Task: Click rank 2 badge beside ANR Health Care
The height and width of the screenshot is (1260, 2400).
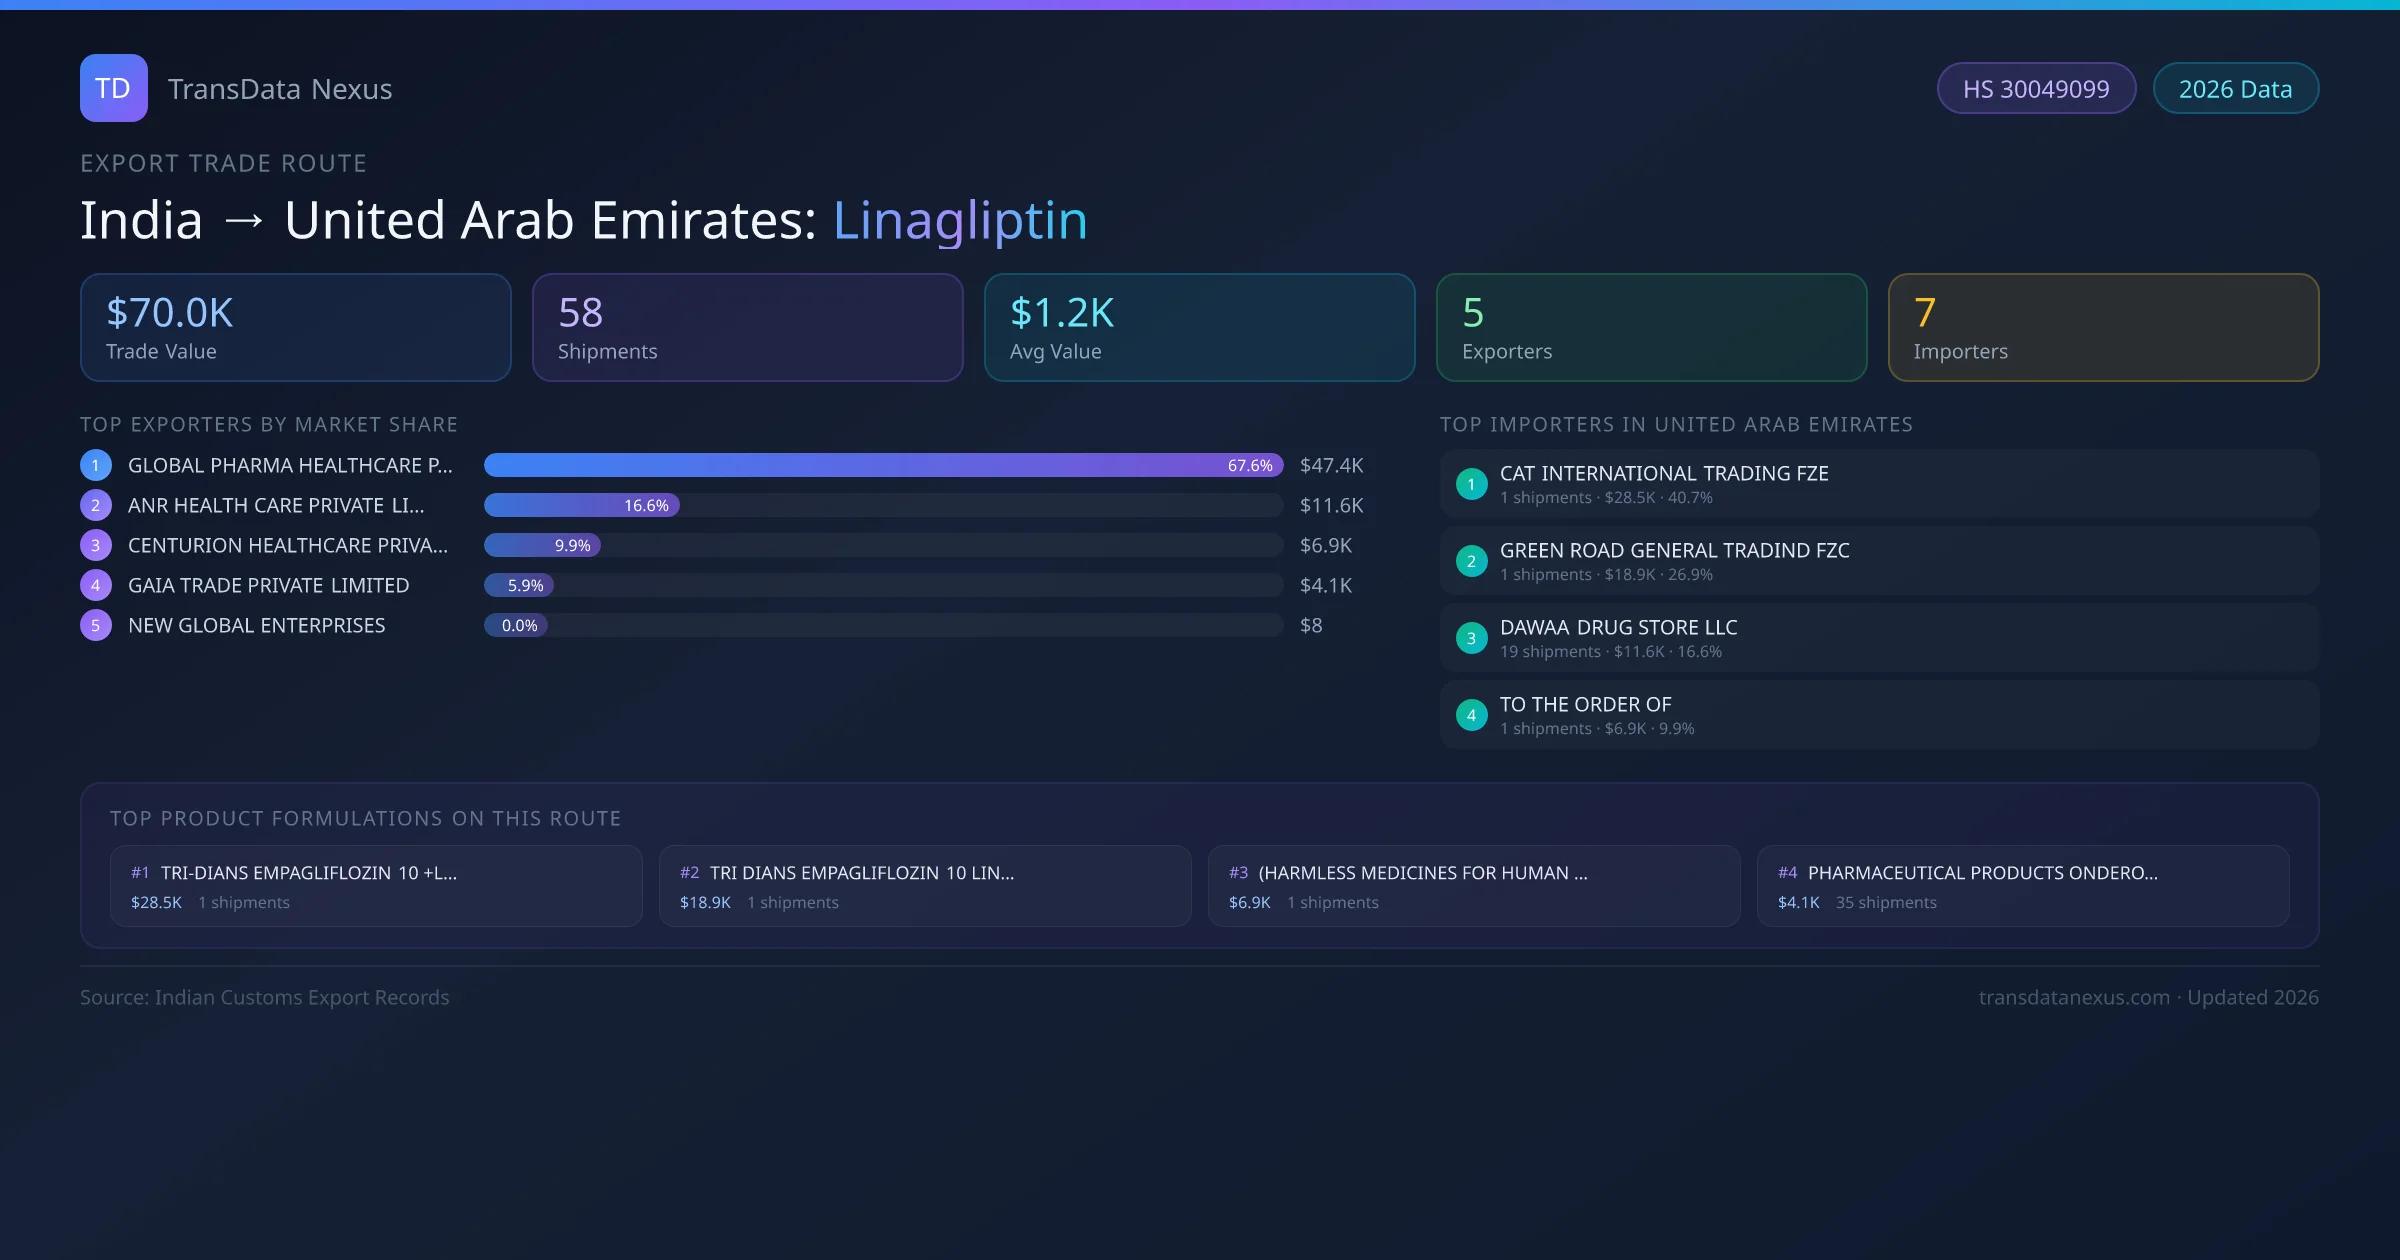Action: [96, 505]
